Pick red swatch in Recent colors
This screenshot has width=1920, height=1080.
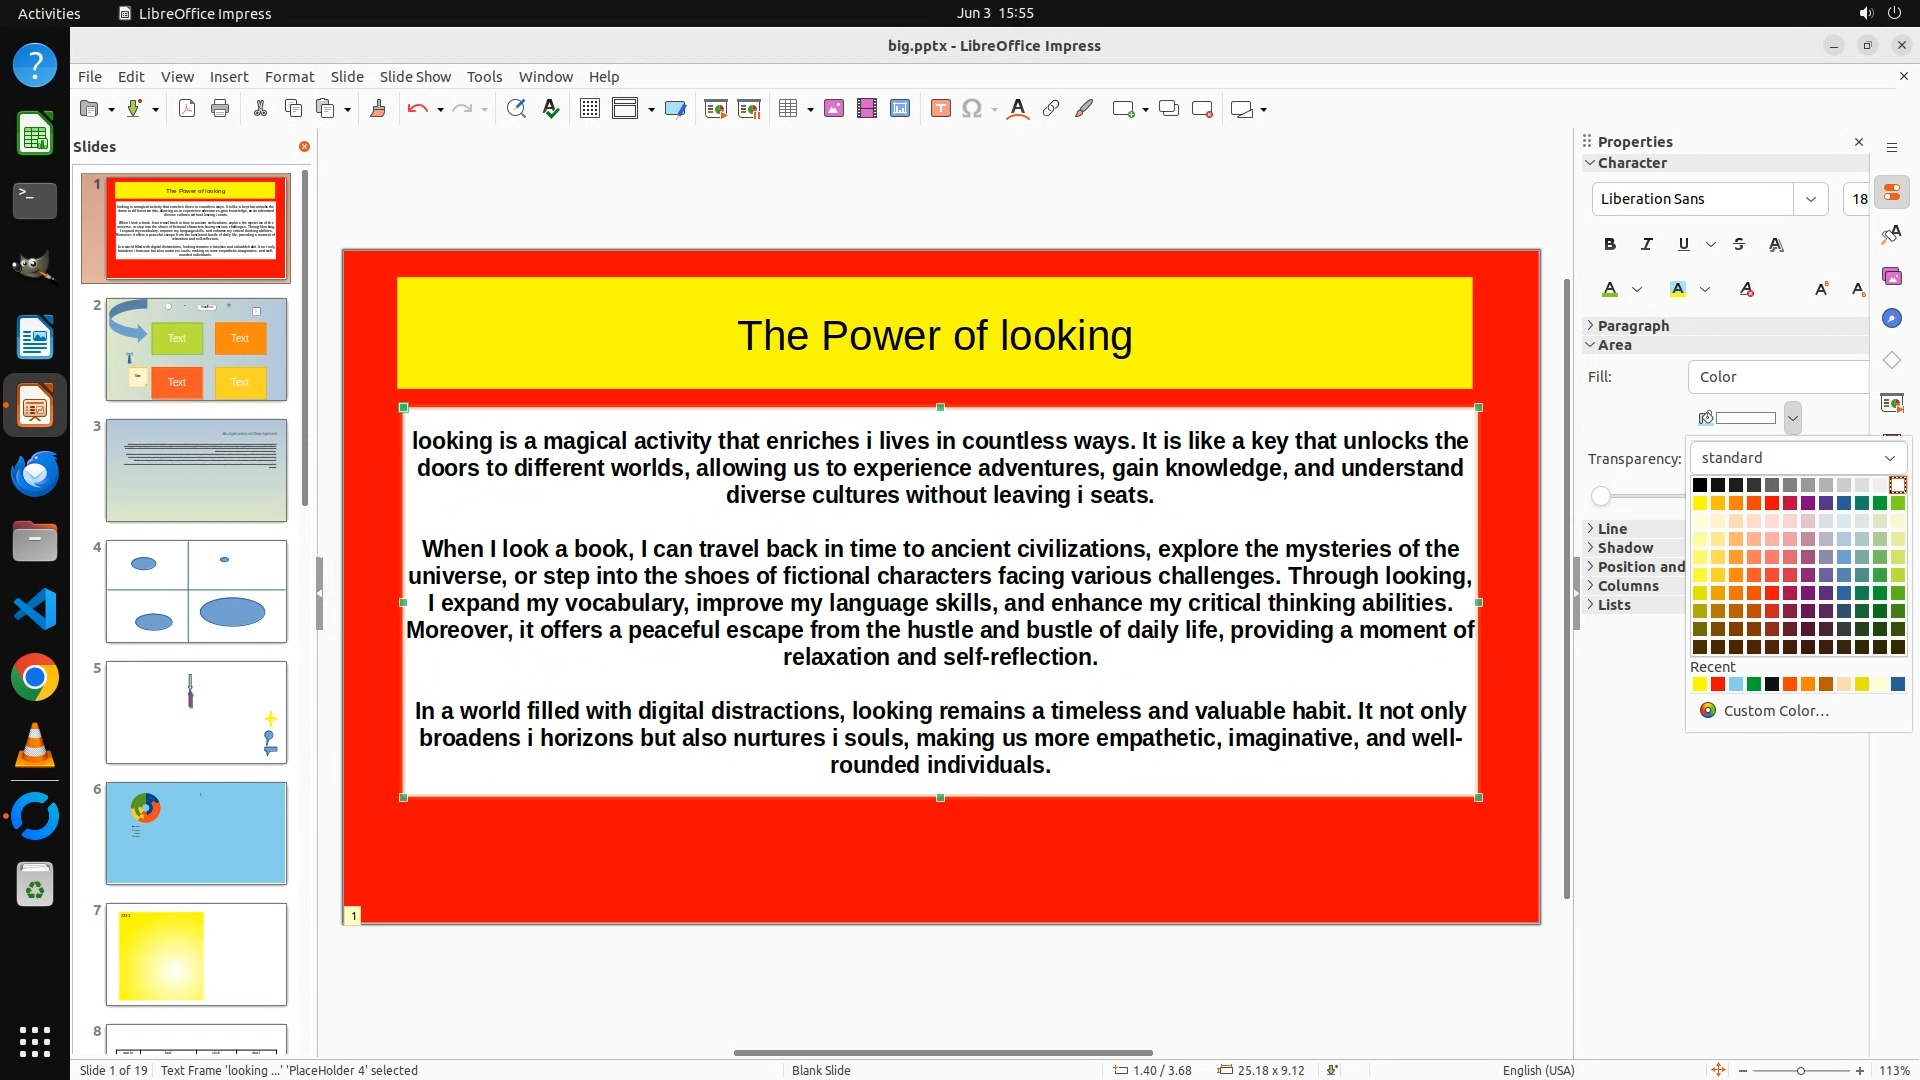[1717, 685]
